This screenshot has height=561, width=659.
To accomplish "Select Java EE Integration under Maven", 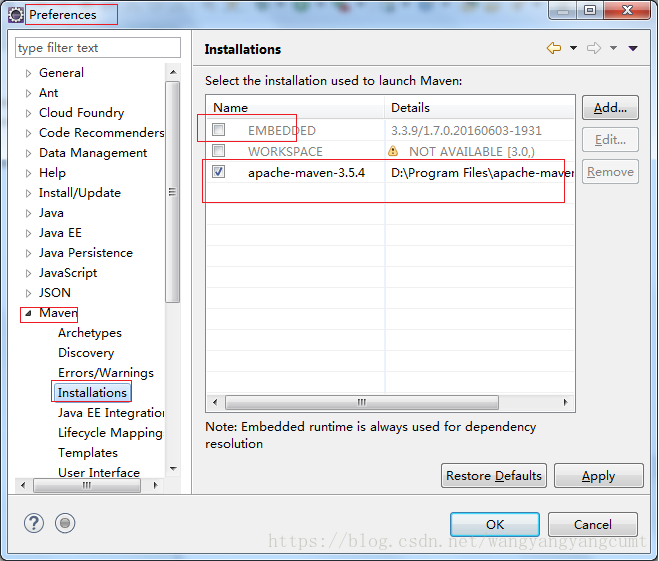I will click(111, 413).
